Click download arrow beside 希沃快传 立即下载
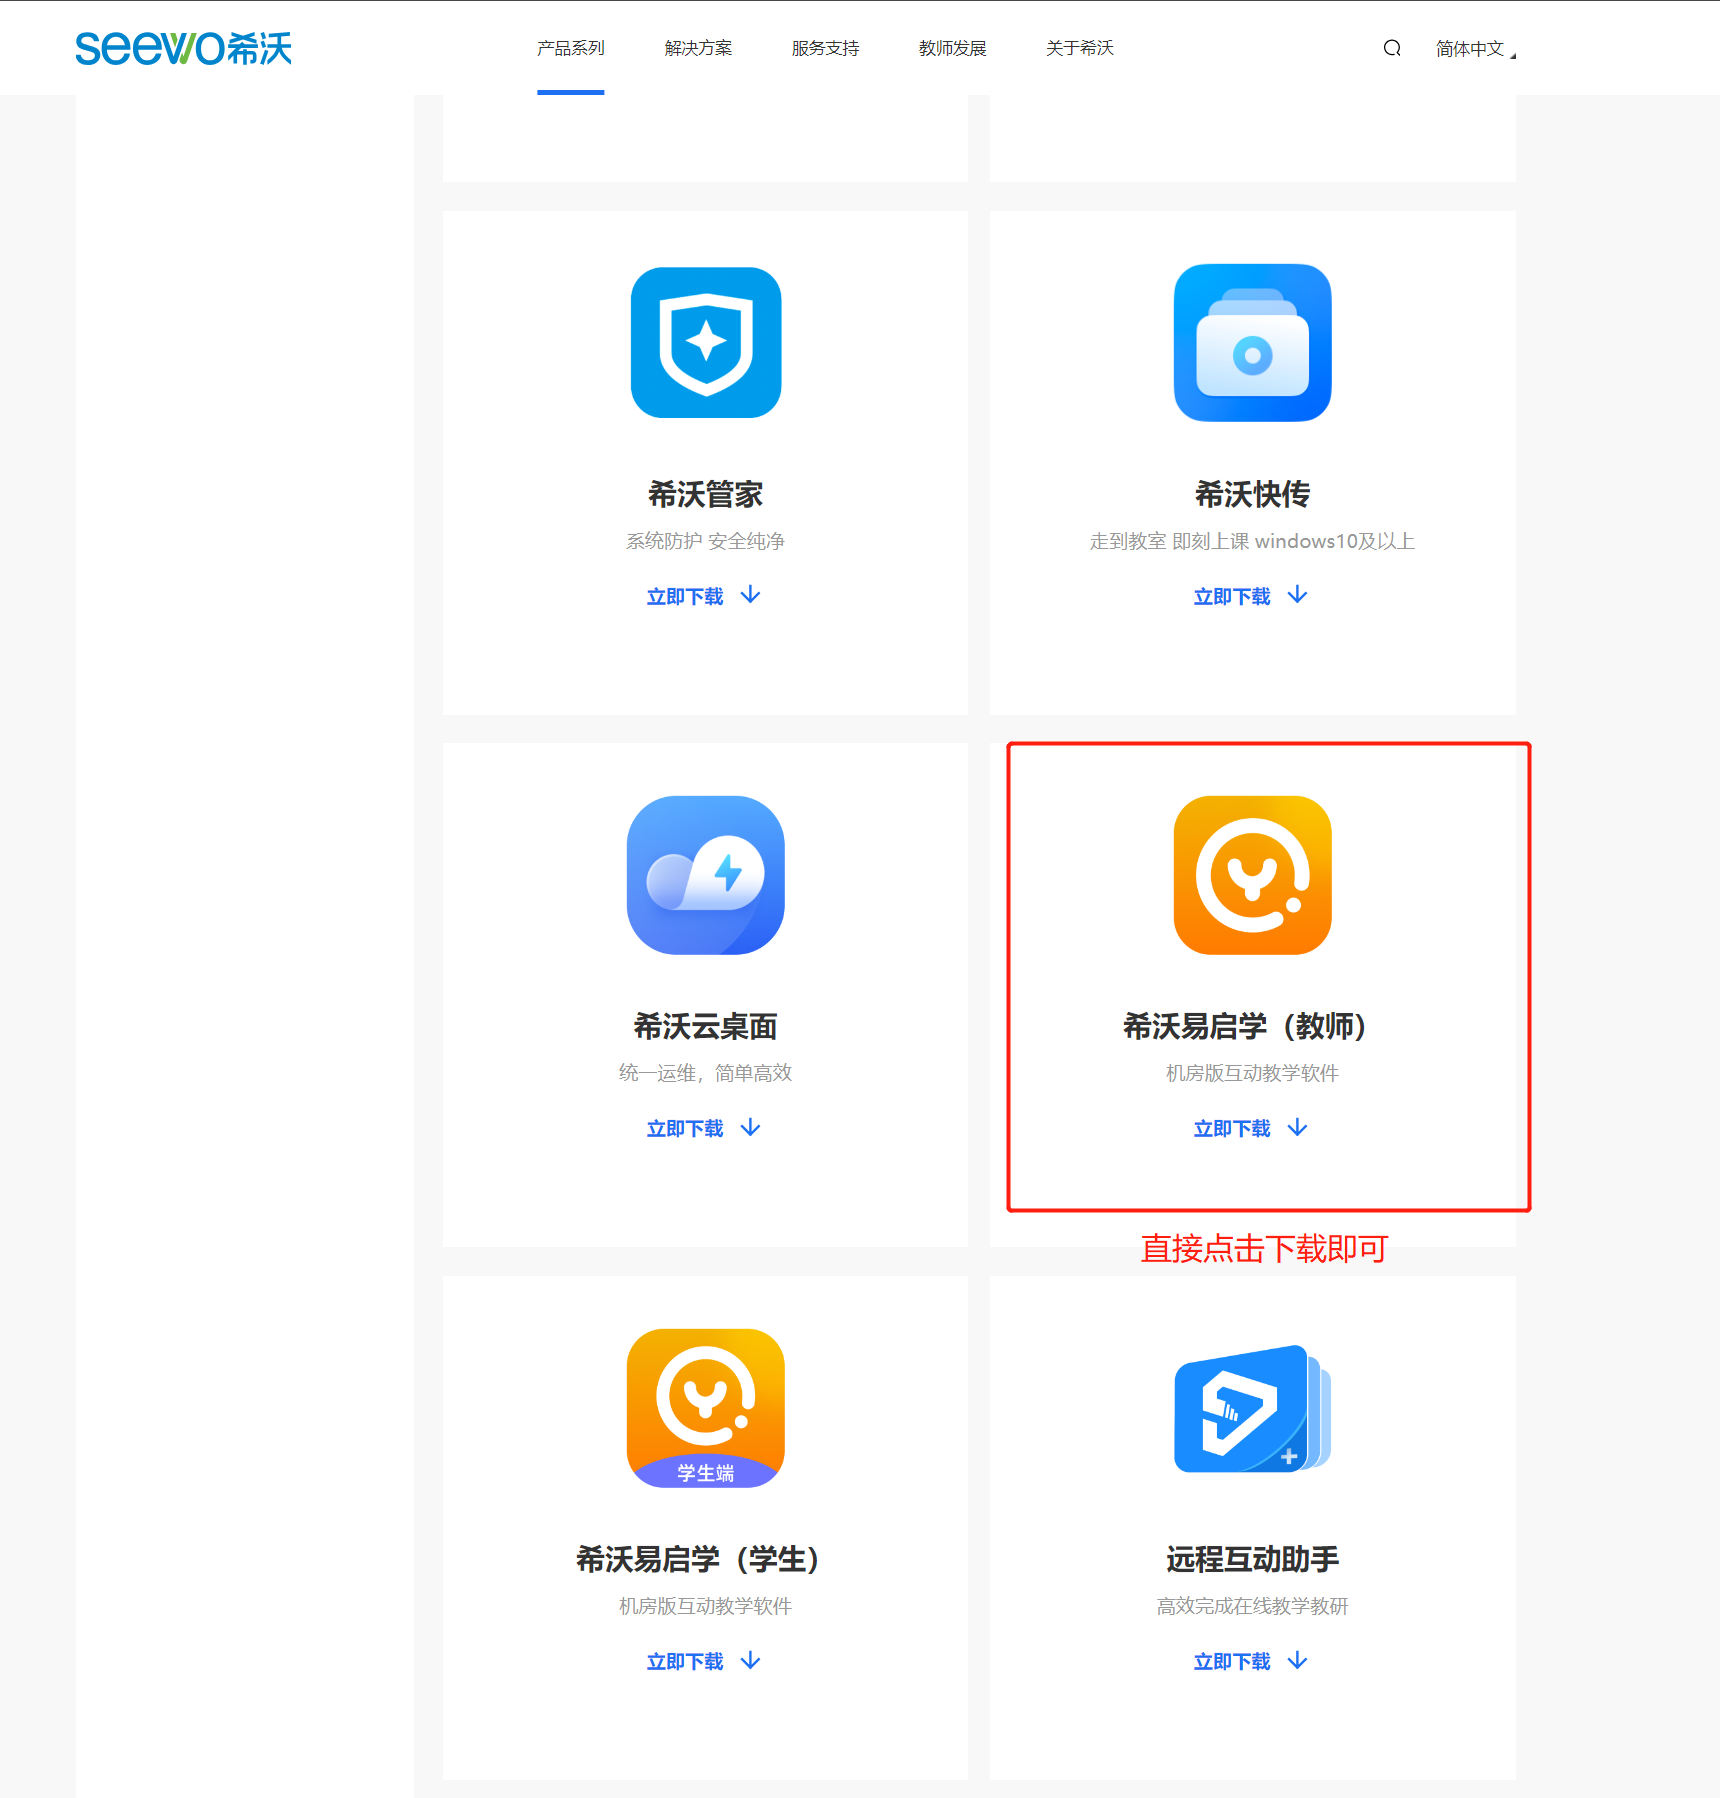 1297,595
